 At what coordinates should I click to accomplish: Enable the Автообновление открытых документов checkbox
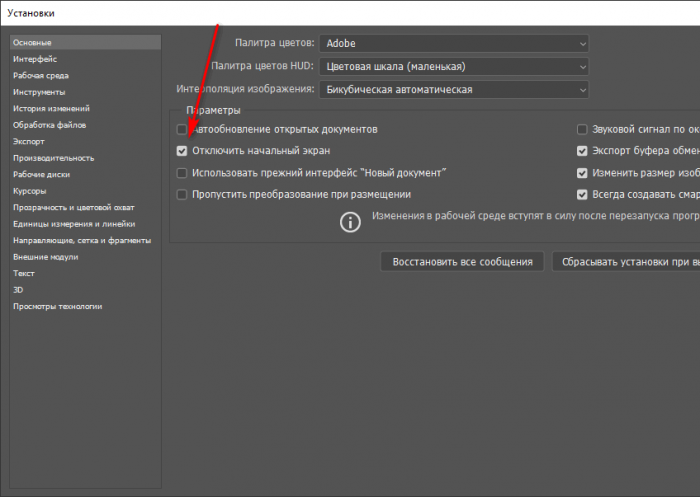(182, 130)
